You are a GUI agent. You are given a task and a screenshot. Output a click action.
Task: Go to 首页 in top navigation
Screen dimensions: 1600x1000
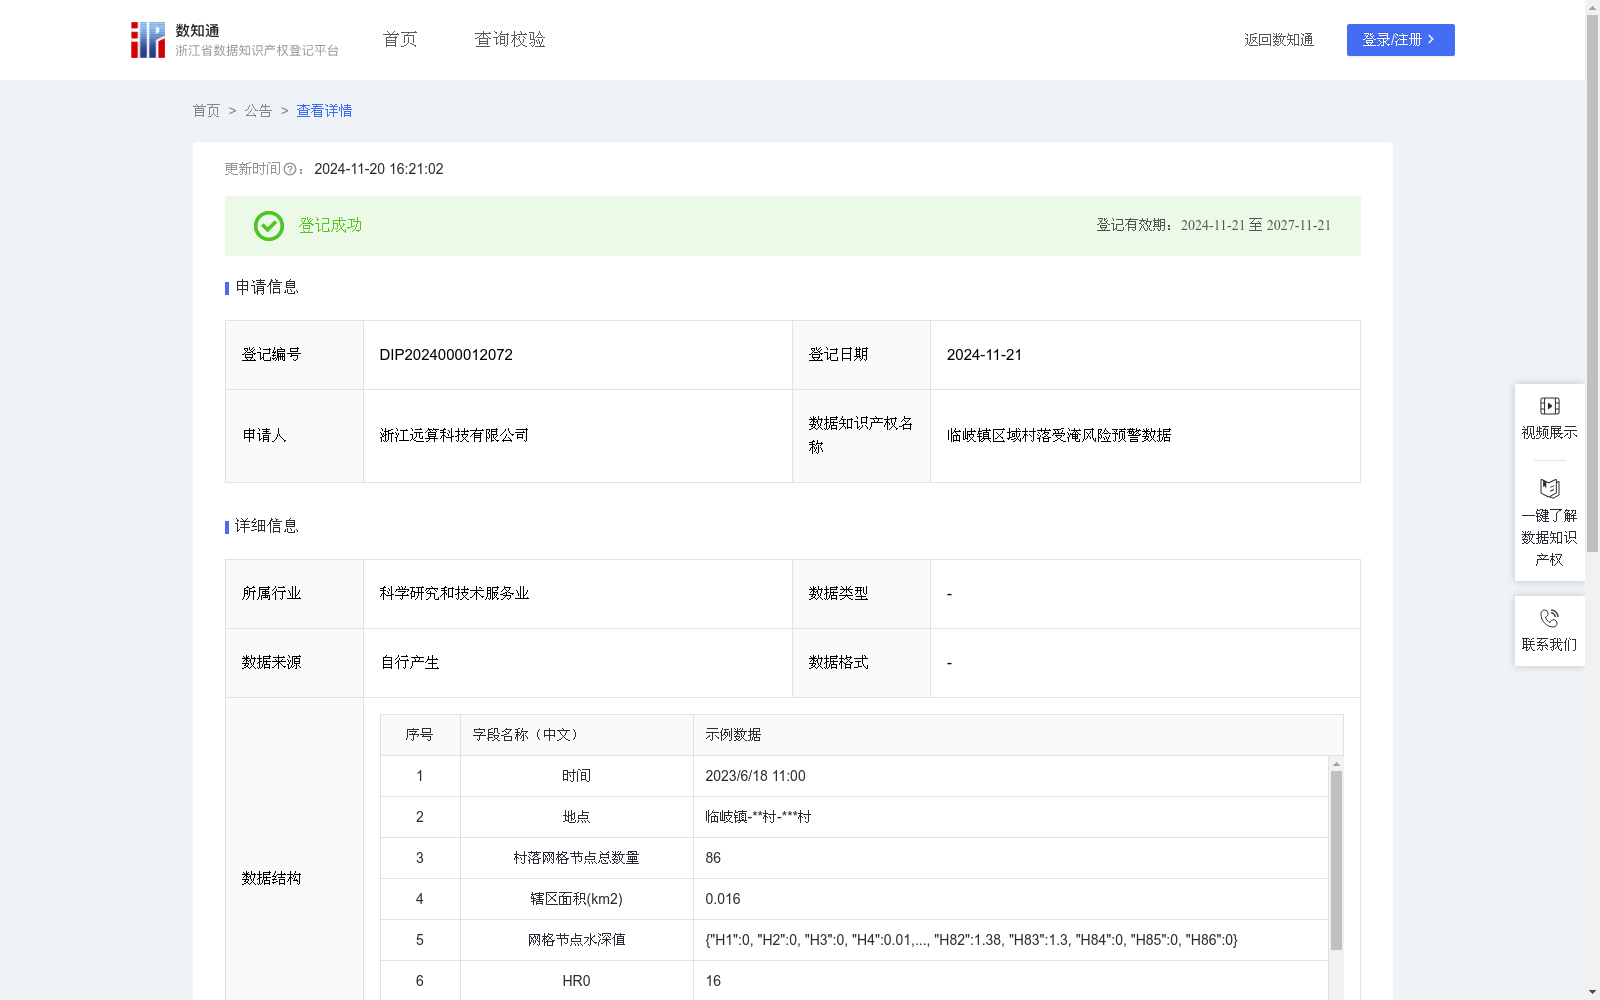(400, 39)
